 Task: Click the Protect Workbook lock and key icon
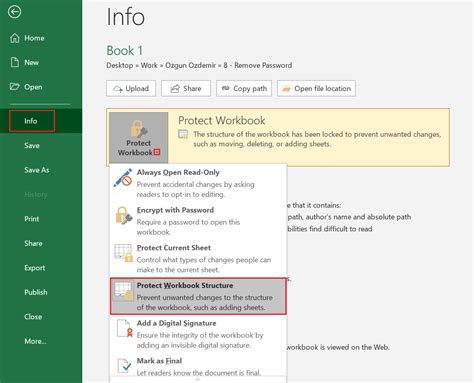[139, 129]
